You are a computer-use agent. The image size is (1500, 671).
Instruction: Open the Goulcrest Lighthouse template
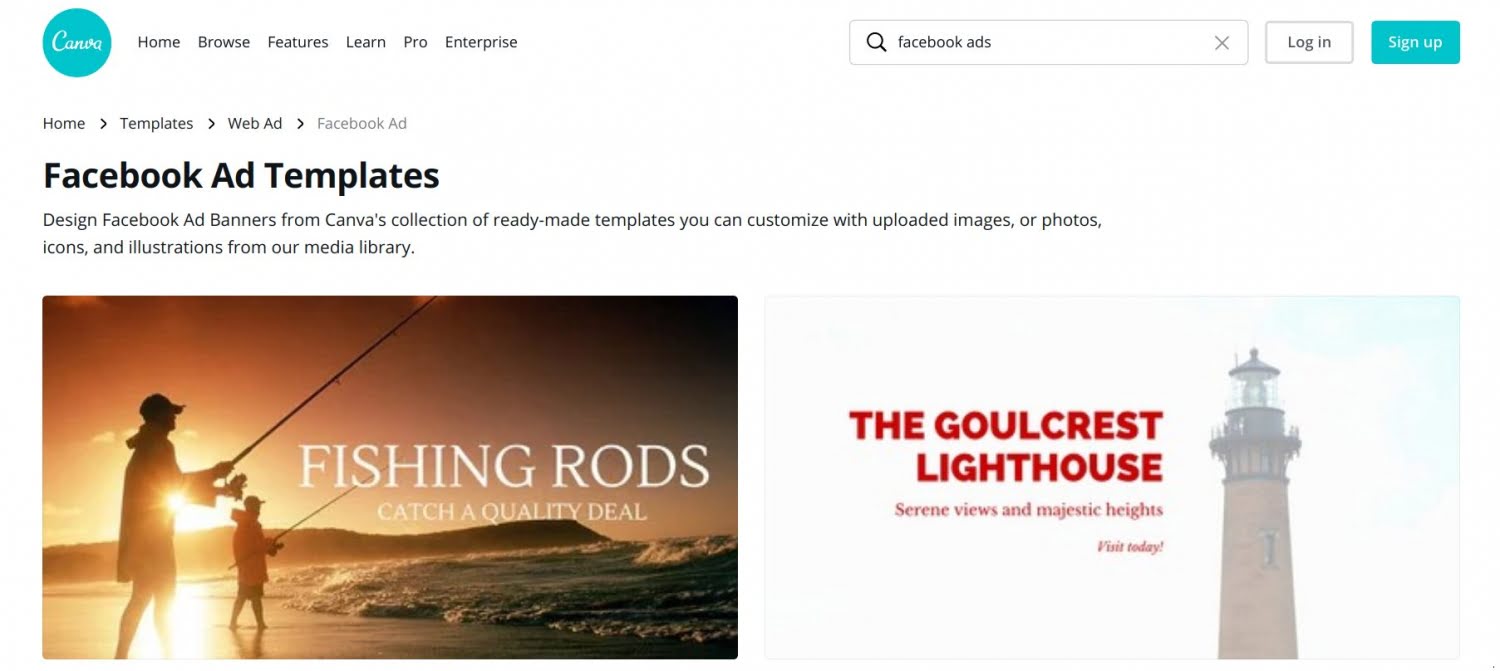[x=1112, y=477]
